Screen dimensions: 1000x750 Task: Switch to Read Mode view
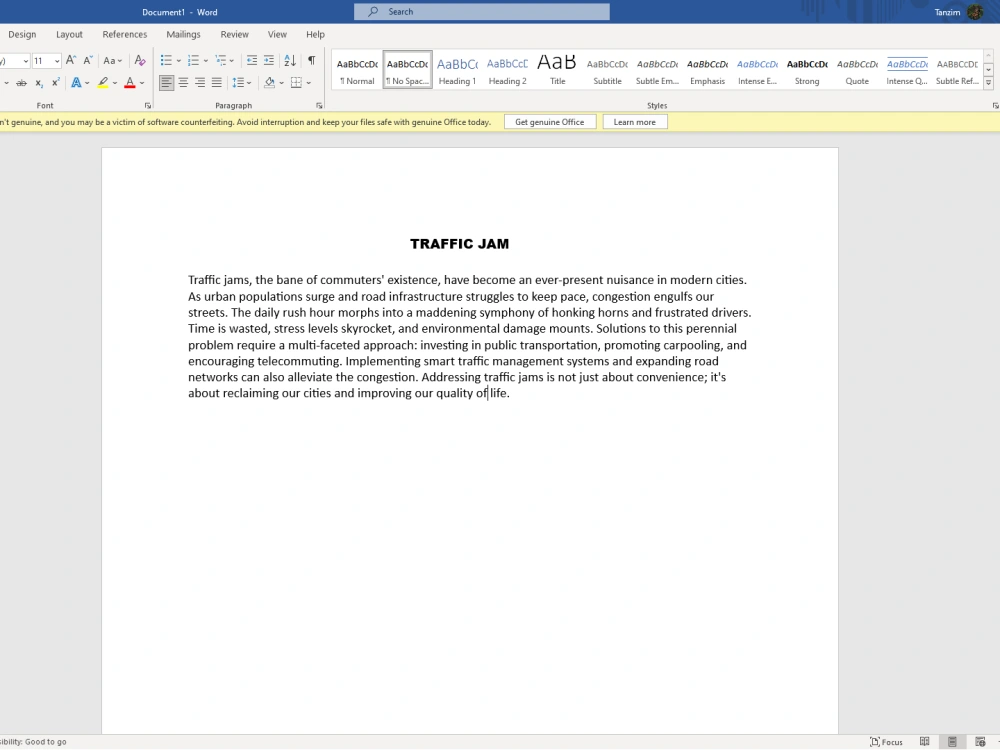(x=924, y=742)
